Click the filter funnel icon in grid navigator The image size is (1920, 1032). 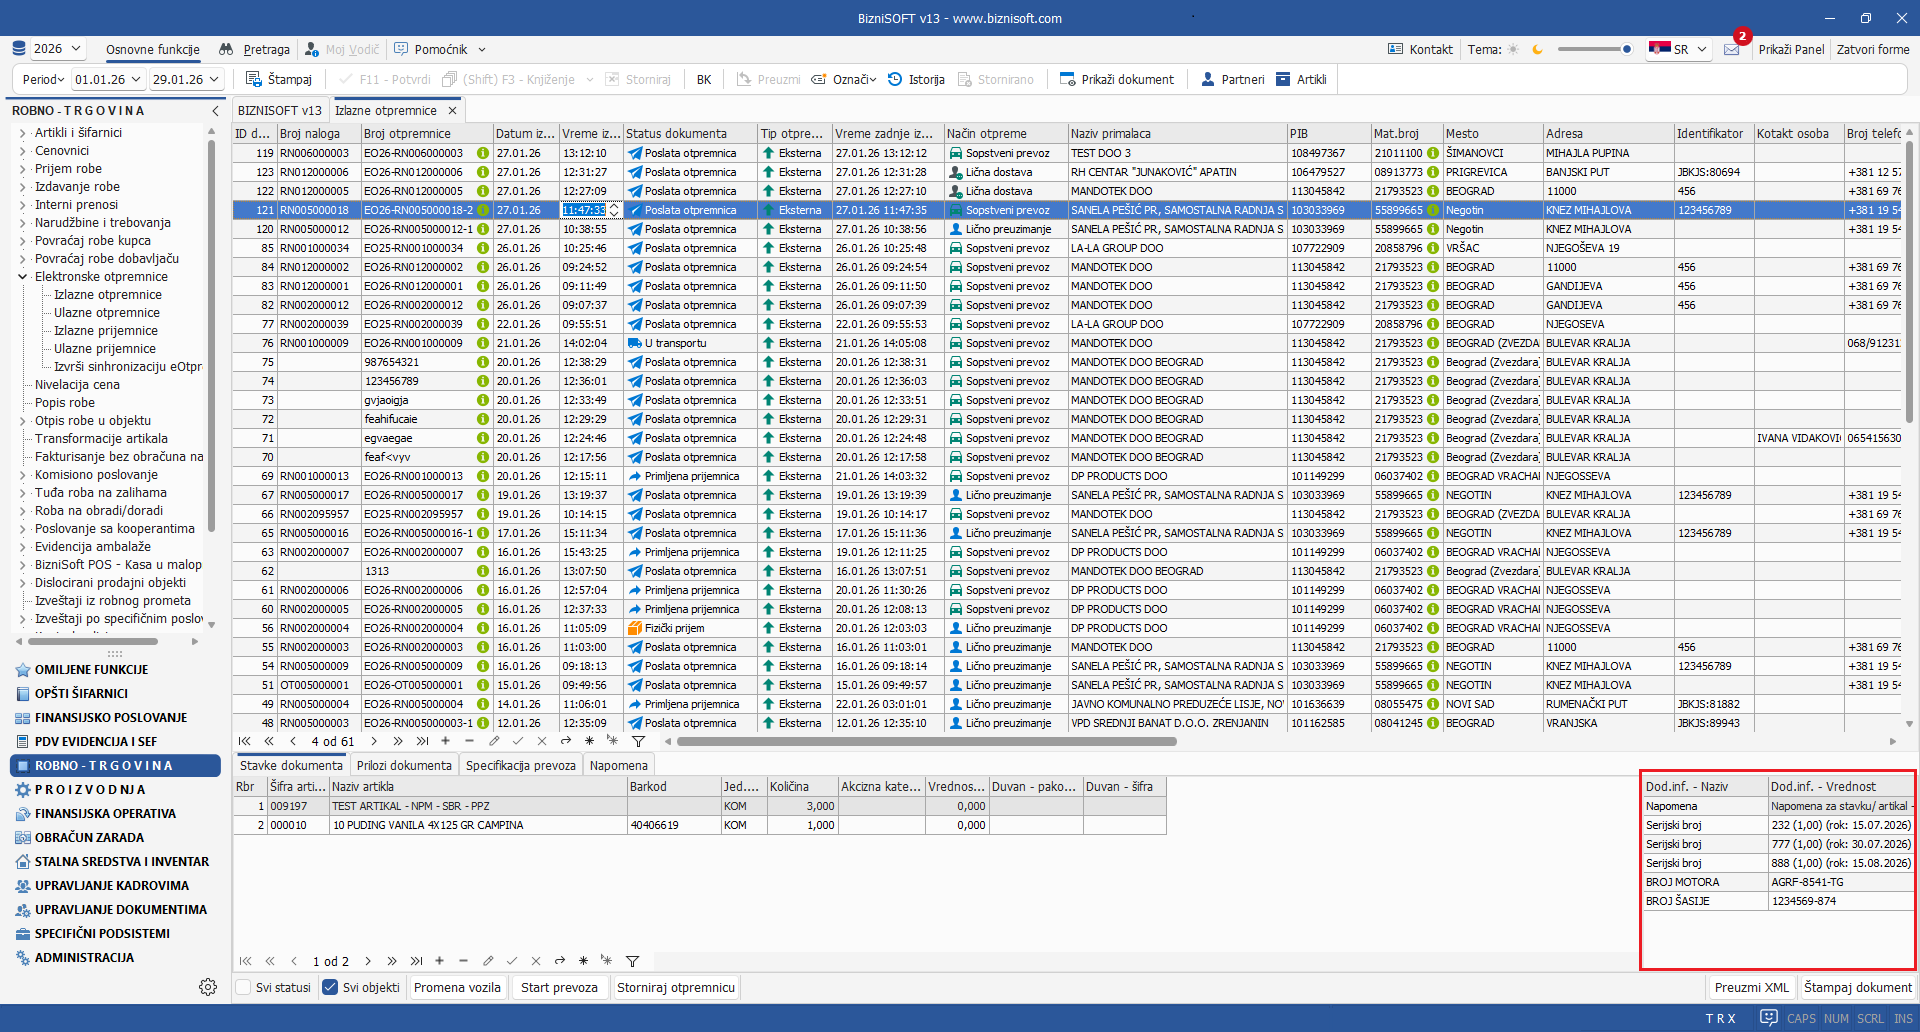[x=638, y=741]
